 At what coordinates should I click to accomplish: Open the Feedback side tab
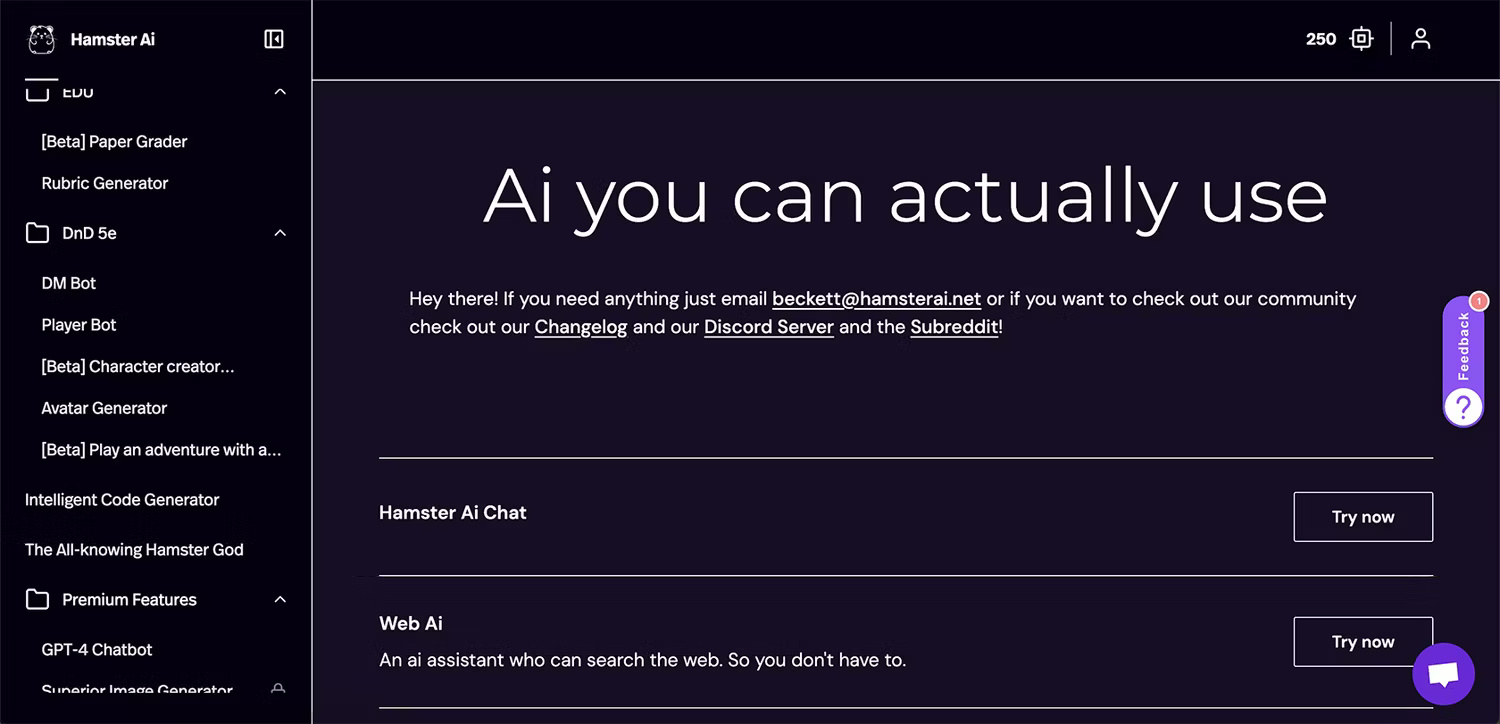tap(1463, 346)
